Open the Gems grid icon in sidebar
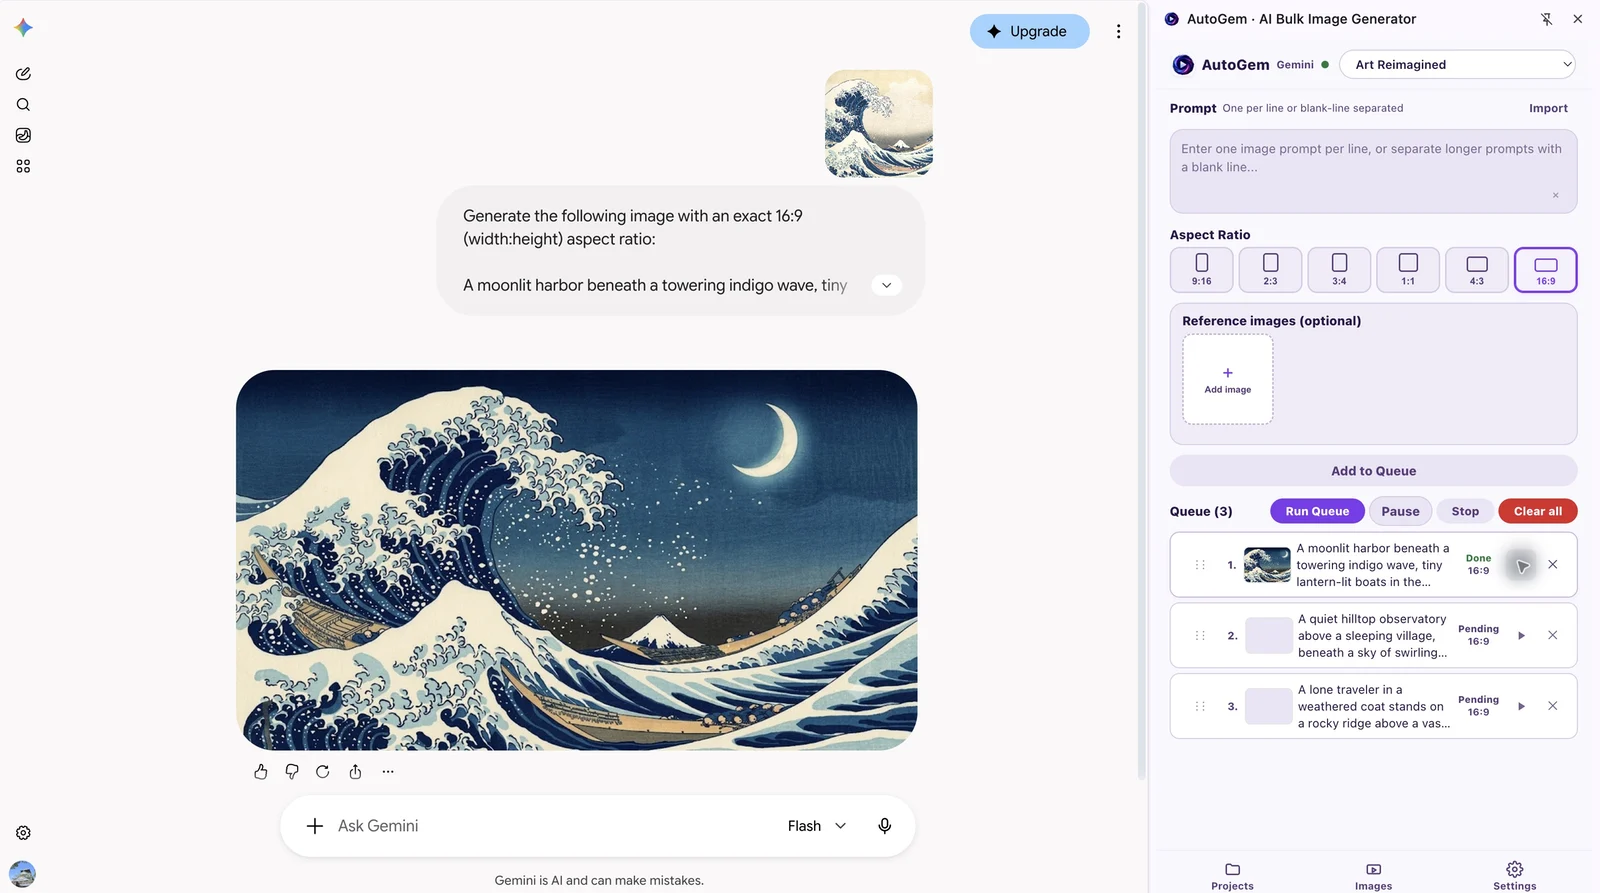Viewport: 1600px width, 893px height. (x=23, y=166)
